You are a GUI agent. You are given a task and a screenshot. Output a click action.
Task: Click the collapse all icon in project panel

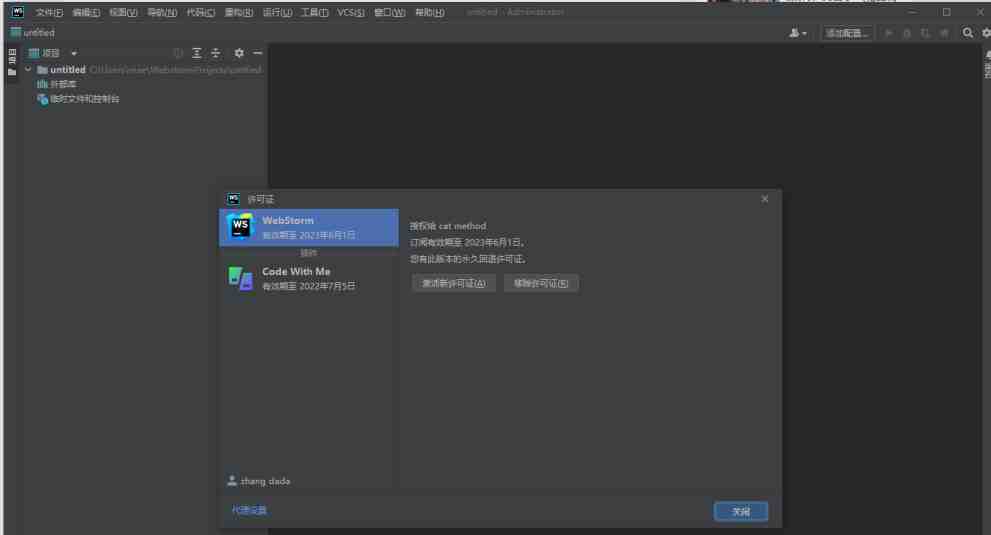pyautogui.click(x=216, y=53)
